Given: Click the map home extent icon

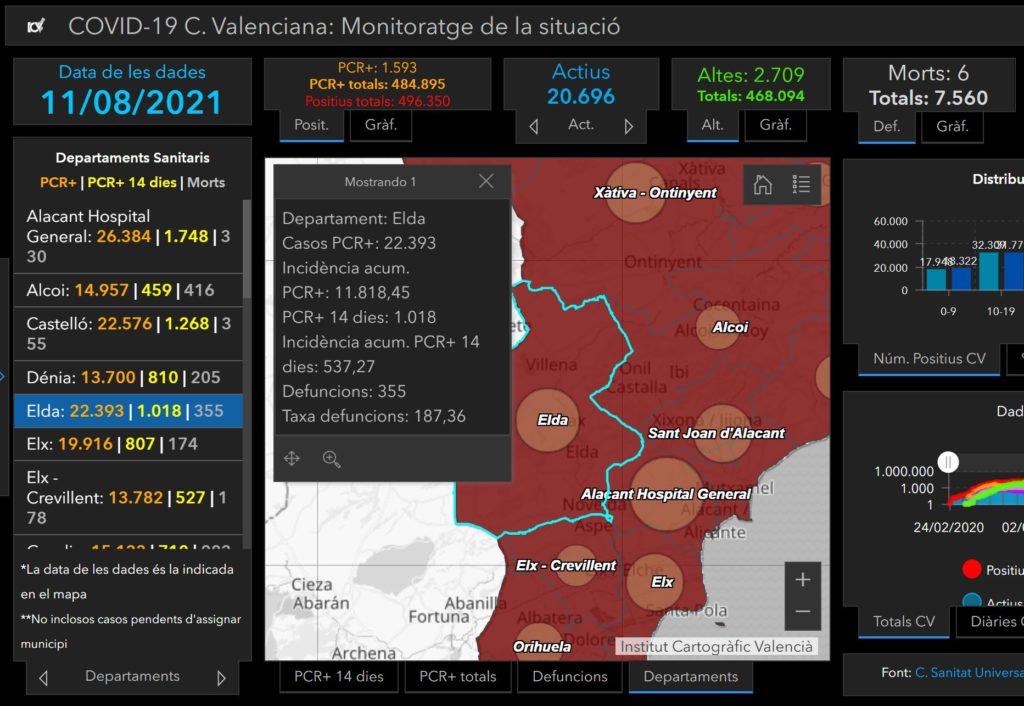Looking at the screenshot, I should tap(762, 185).
